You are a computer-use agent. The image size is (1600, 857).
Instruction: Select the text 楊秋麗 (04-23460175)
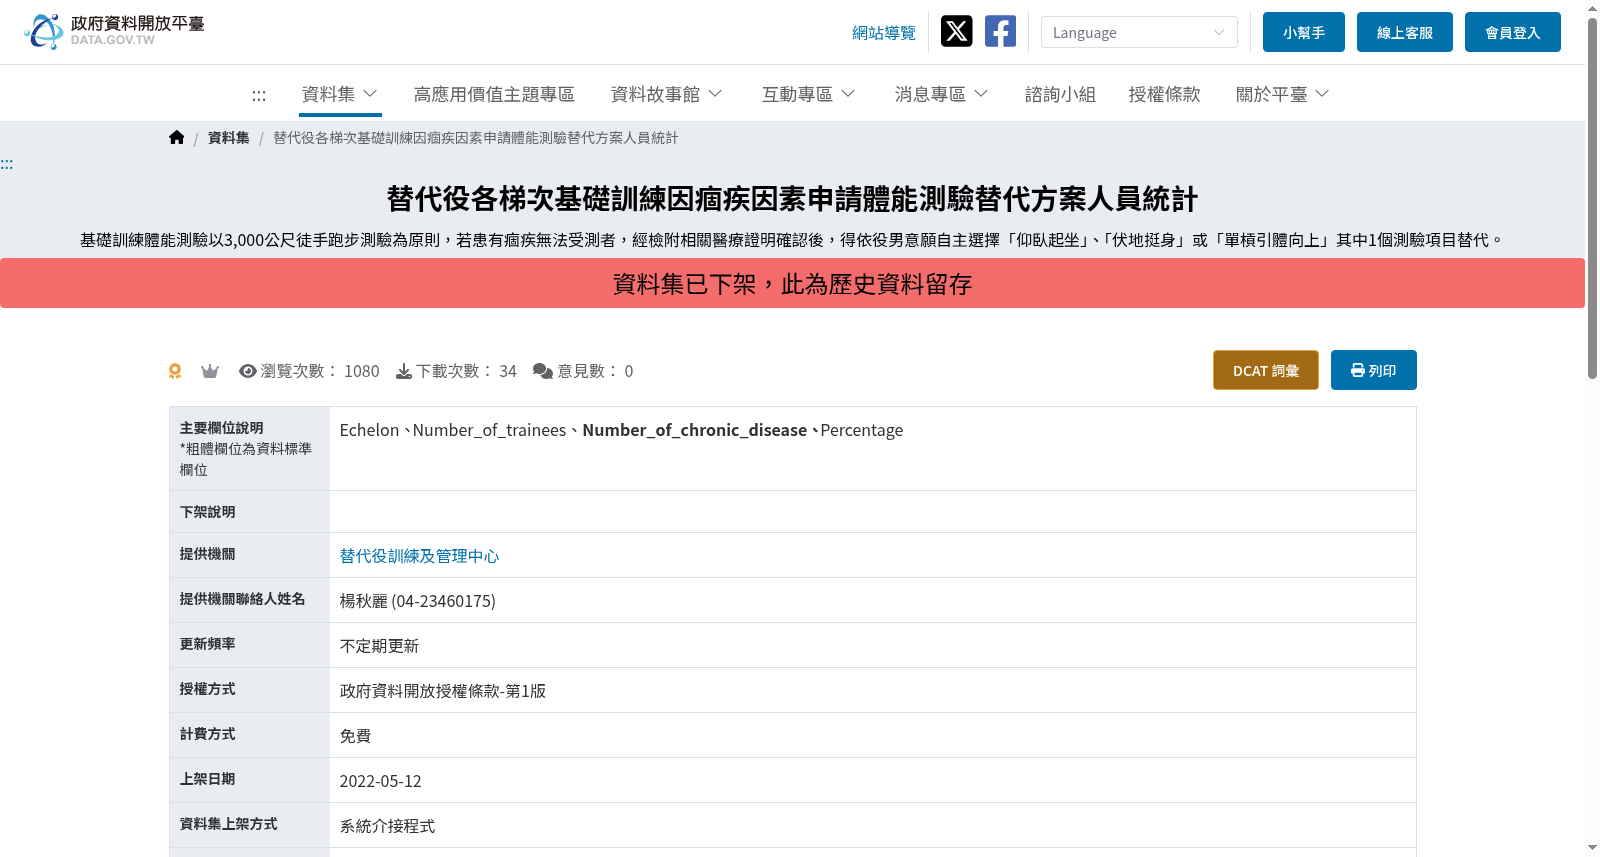pyautogui.click(x=417, y=601)
